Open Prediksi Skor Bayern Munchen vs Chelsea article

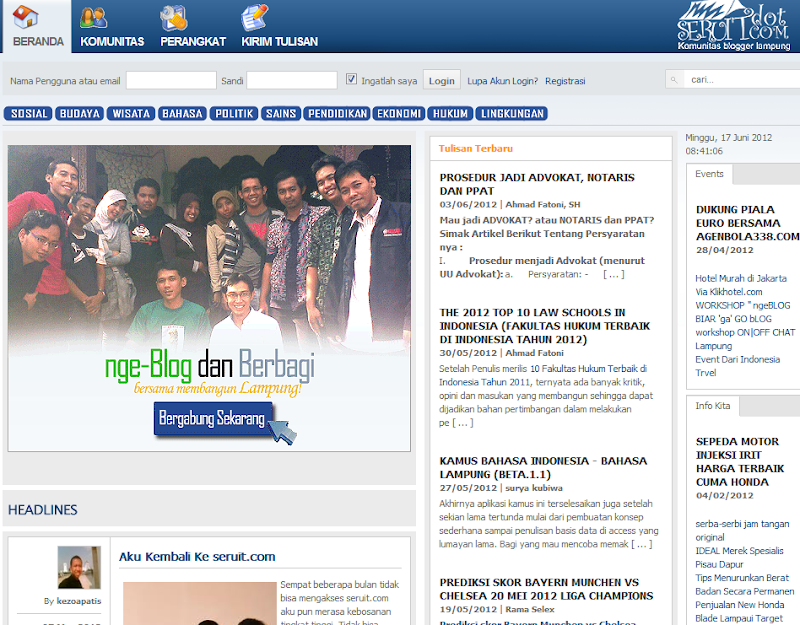[546, 589]
